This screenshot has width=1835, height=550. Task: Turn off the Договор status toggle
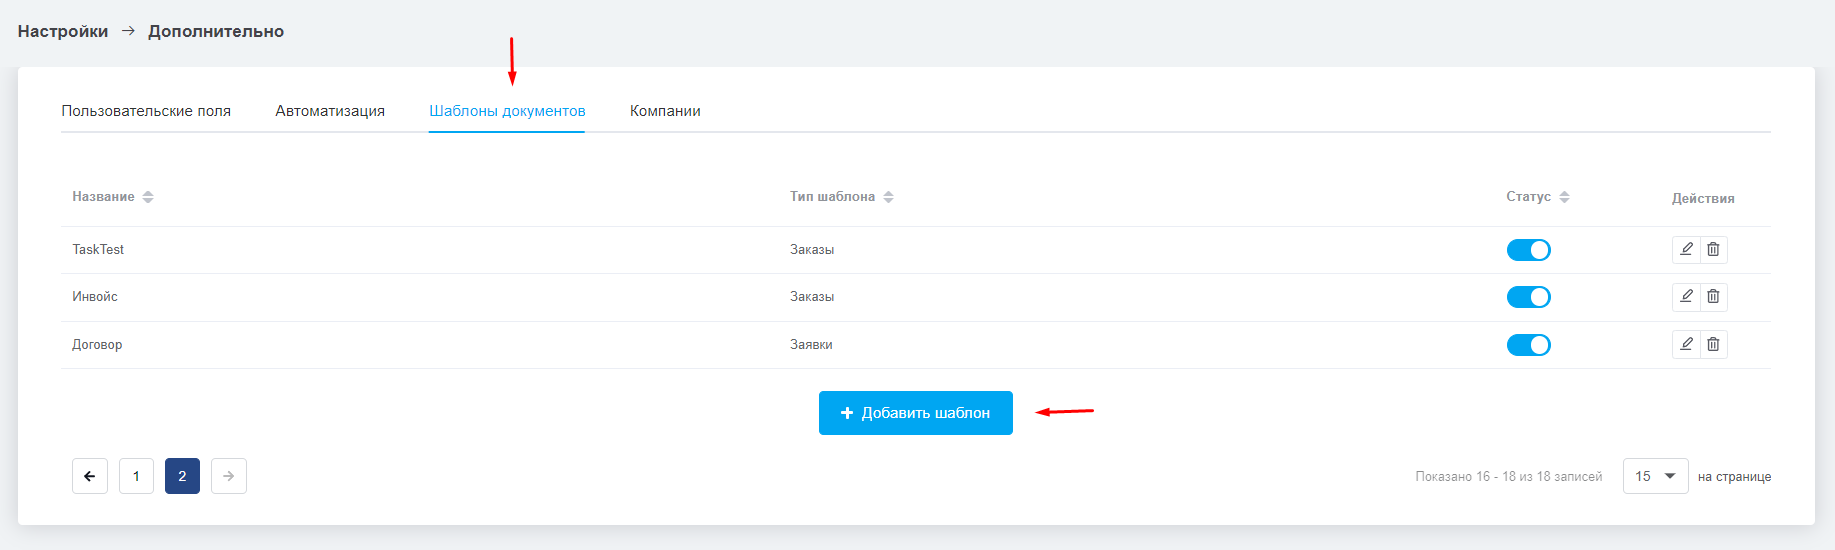1528,345
